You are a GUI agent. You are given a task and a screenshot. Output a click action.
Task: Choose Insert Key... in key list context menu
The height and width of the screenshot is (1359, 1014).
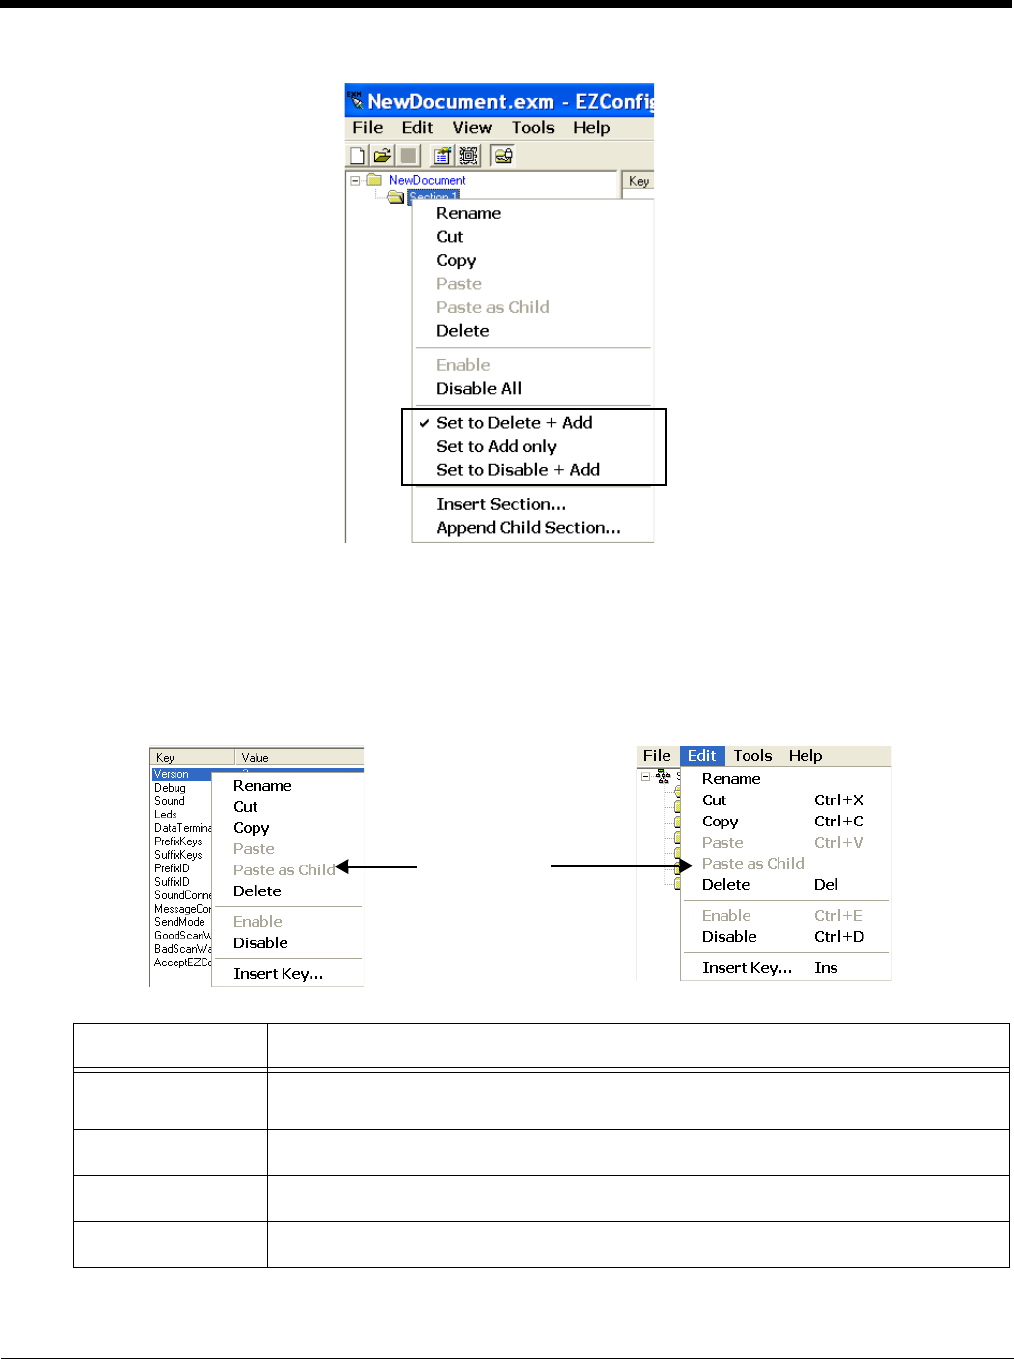(287, 974)
